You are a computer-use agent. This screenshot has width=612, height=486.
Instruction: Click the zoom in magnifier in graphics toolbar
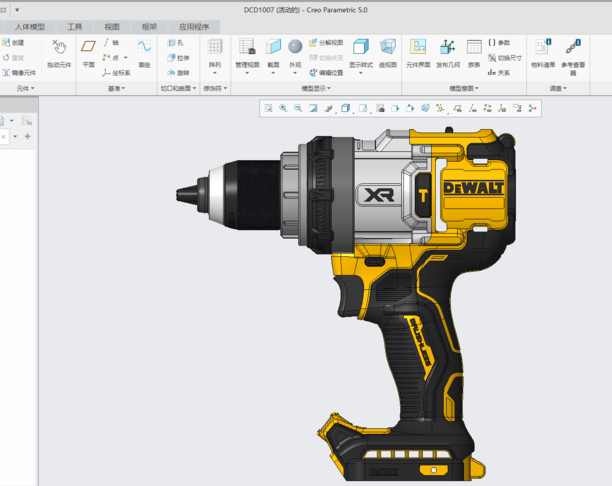pos(283,108)
